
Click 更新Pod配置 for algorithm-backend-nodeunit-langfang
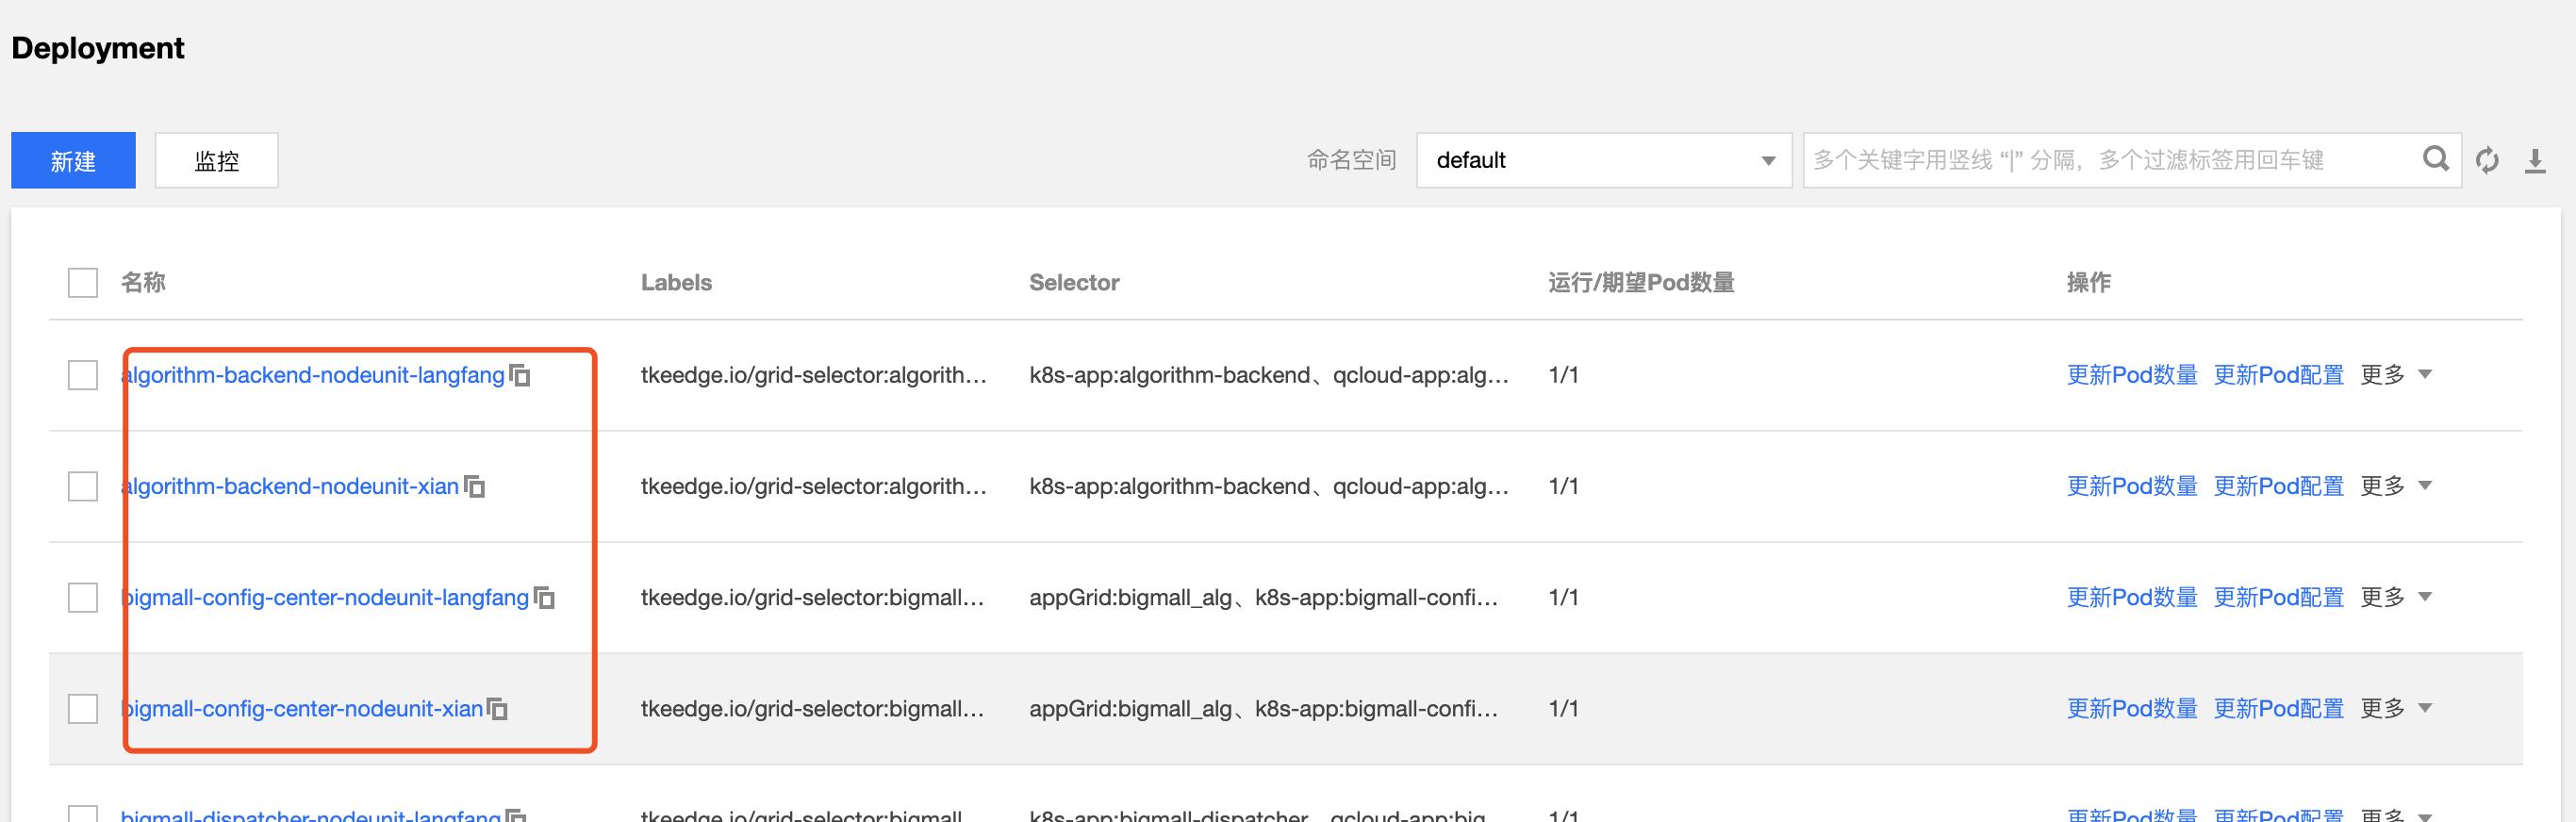(2278, 375)
